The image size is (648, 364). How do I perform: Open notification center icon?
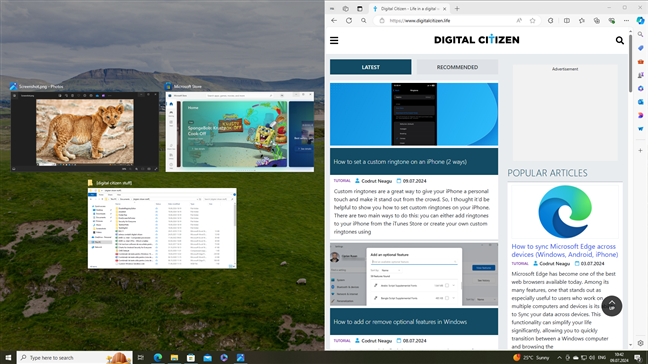coord(638,357)
